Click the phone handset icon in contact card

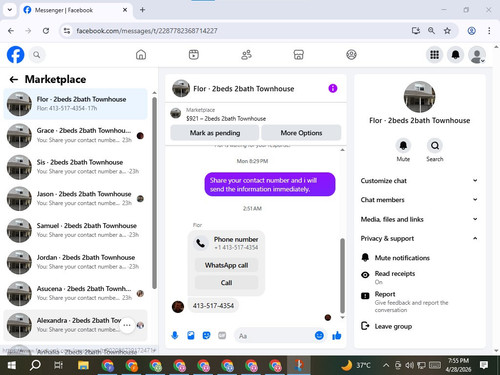coord(201,243)
